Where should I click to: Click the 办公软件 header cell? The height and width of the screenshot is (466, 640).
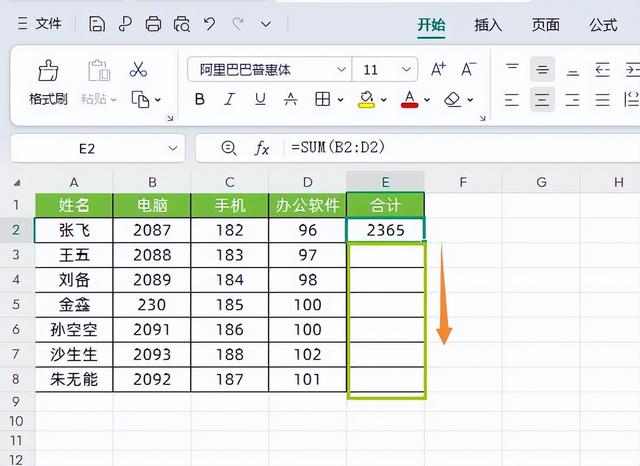[x=307, y=205]
